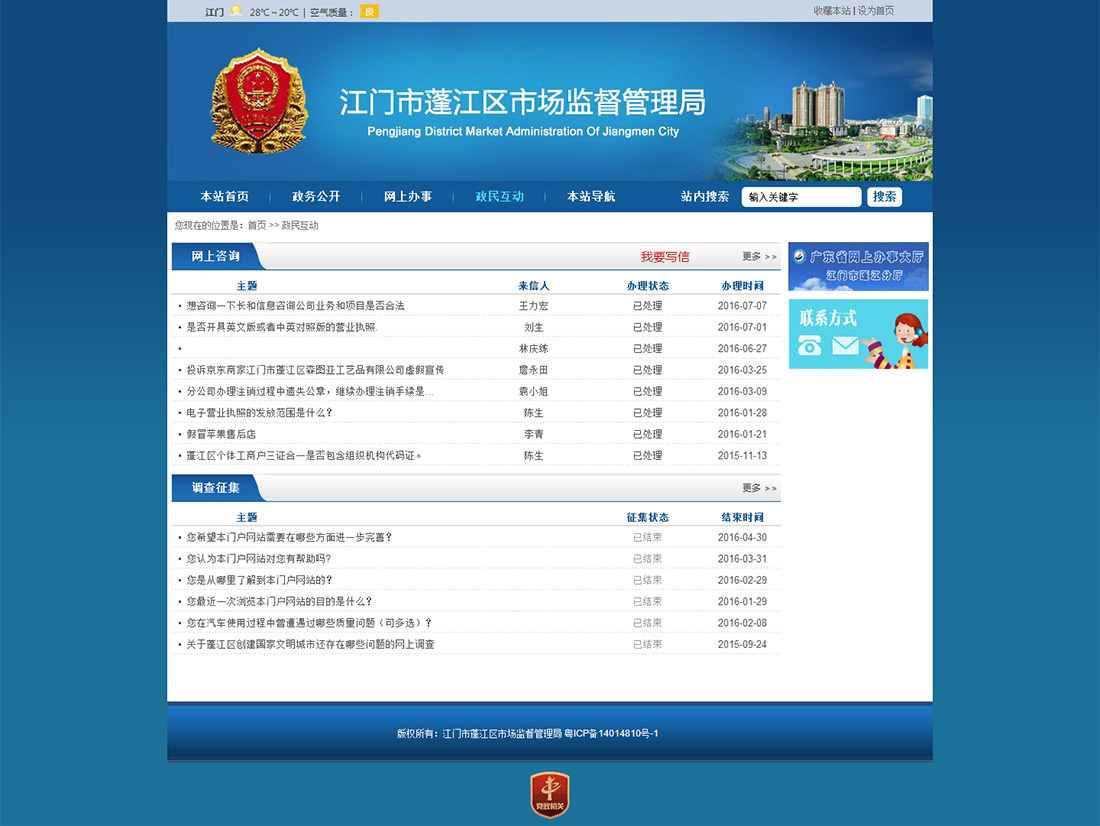1100x826 pixels.
Task: Click the envelope mail icon
Action: [x=845, y=346]
